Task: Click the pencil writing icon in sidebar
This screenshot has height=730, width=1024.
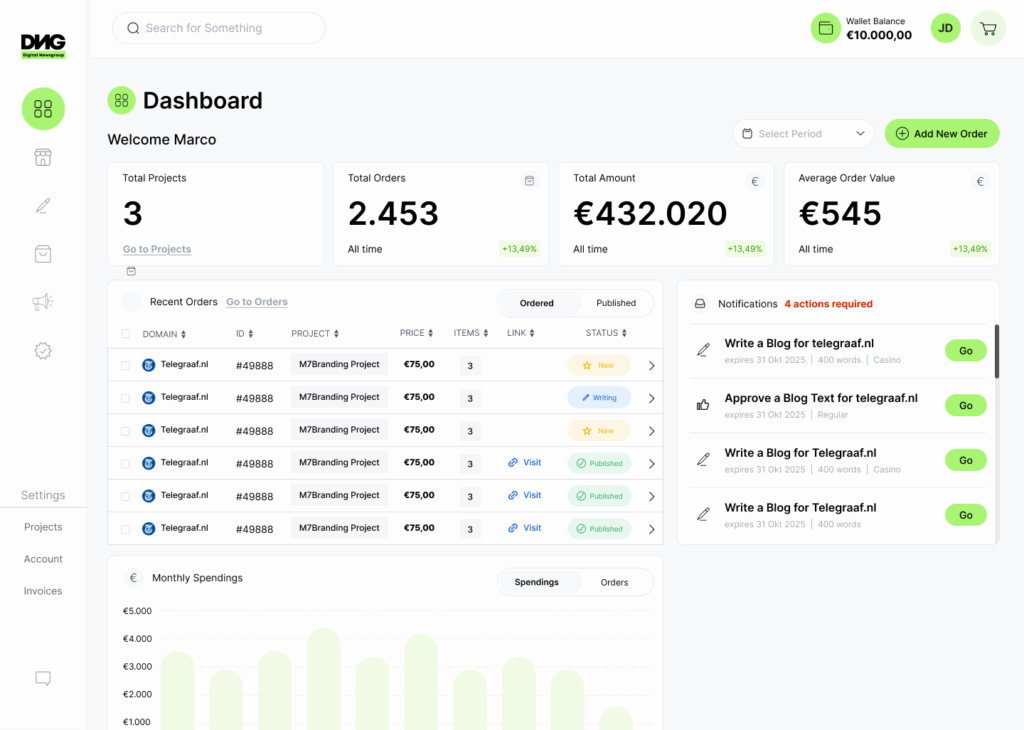Action: coord(43,206)
